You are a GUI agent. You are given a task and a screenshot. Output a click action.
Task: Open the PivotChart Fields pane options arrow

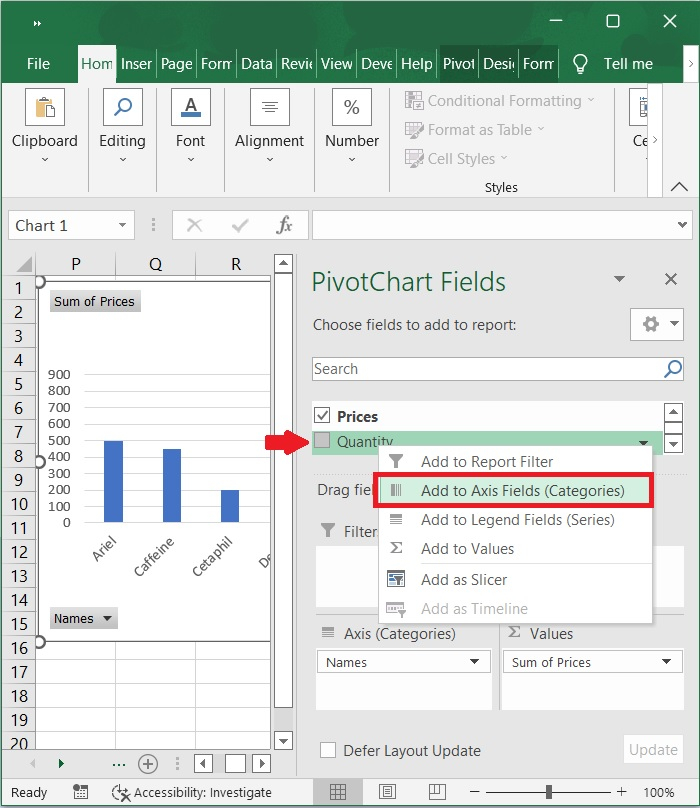[620, 279]
